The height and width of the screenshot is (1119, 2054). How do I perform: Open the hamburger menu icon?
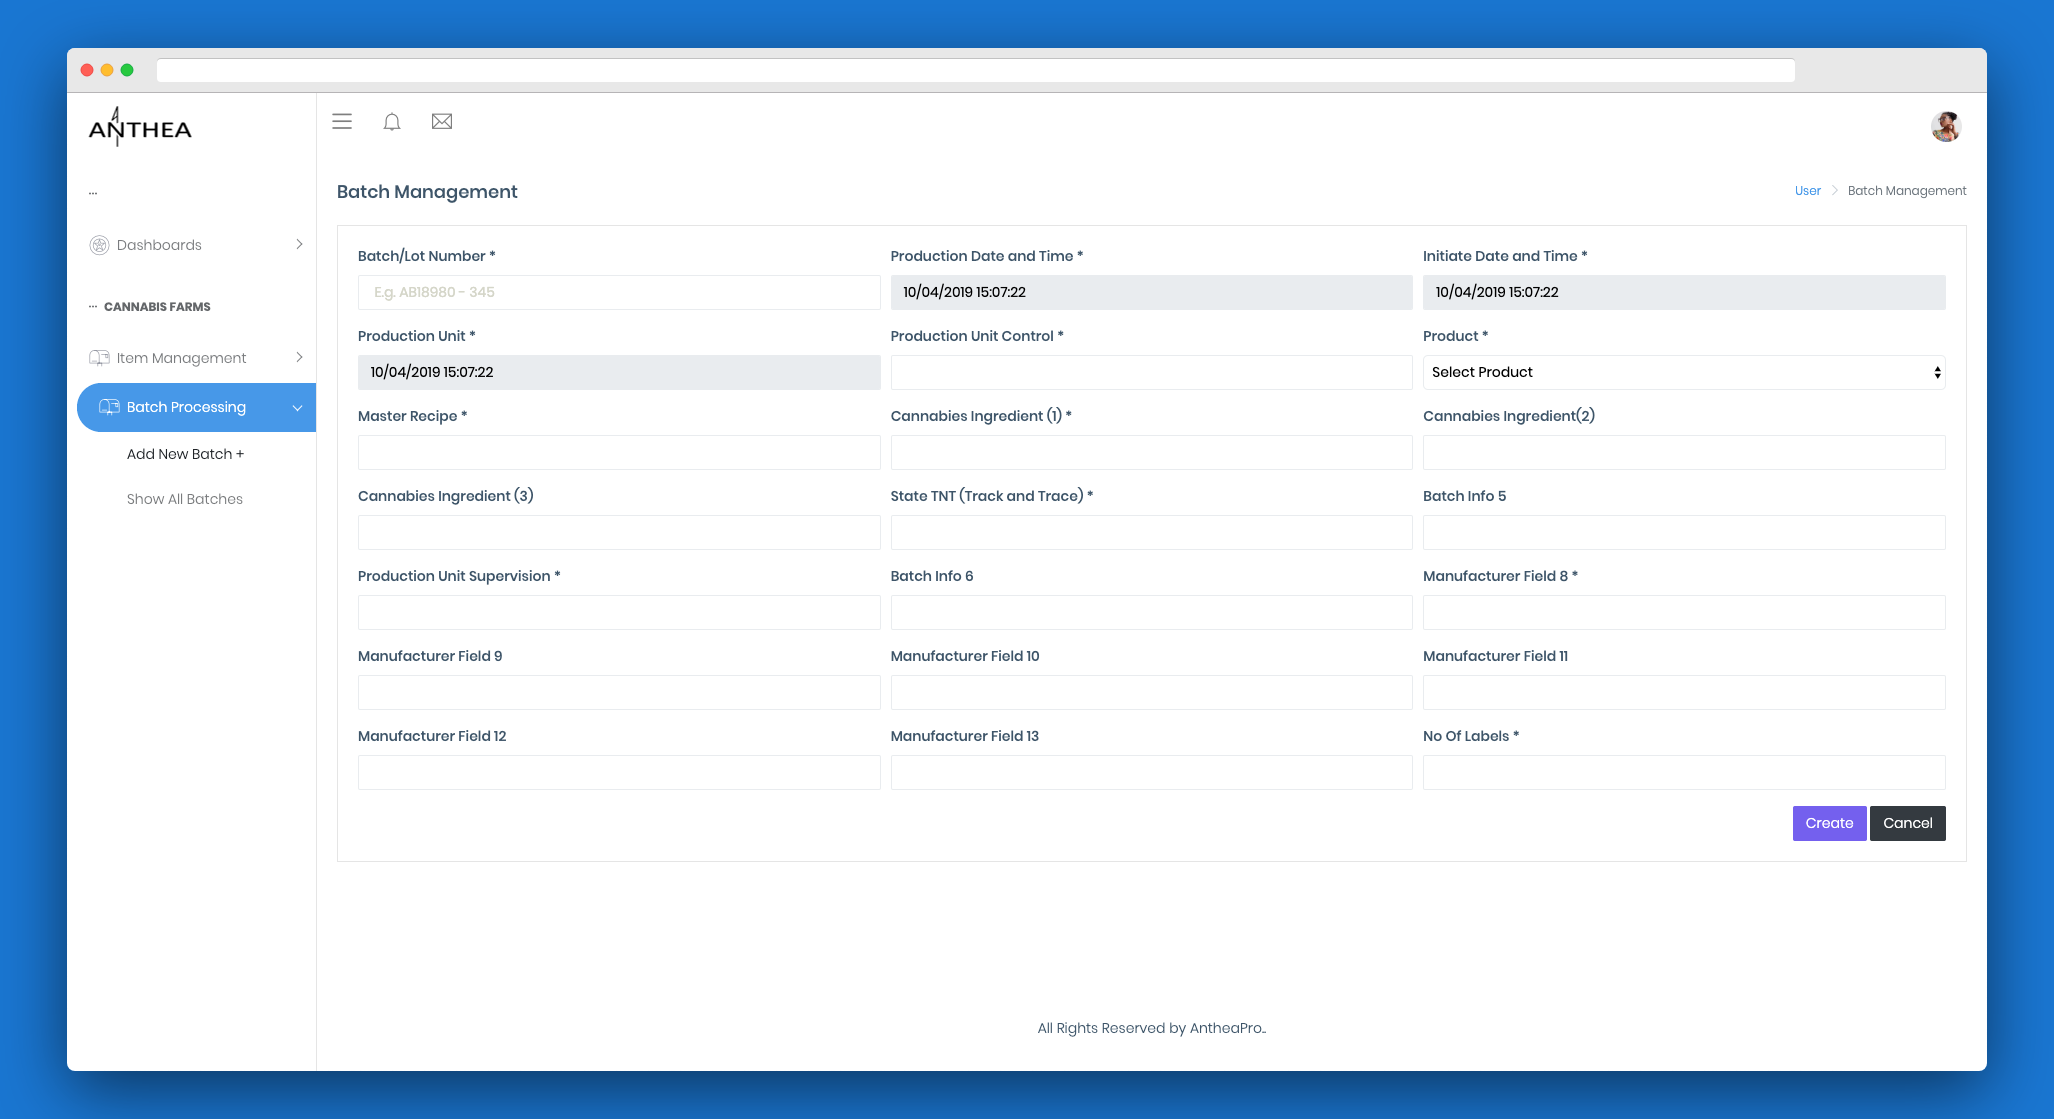[342, 122]
